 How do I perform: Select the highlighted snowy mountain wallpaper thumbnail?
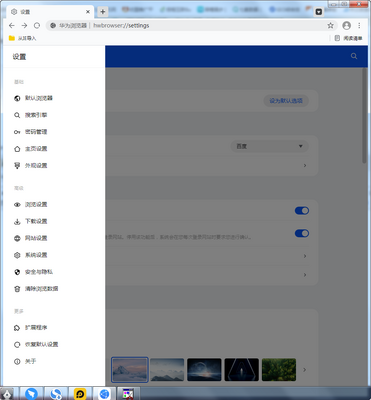[130, 370]
